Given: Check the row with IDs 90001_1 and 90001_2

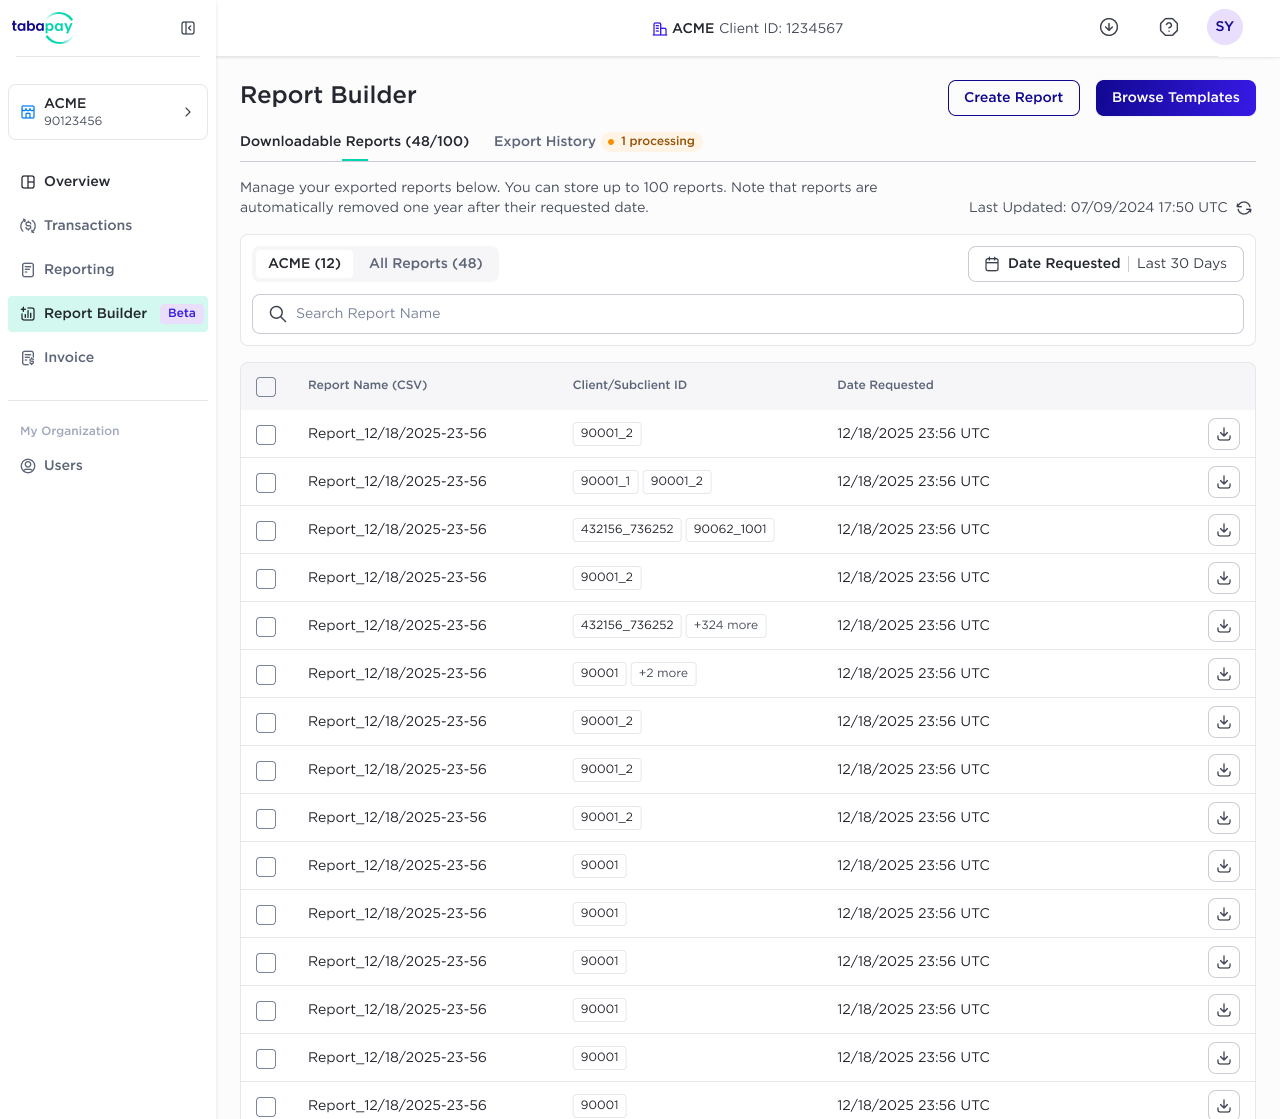Looking at the screenshot, I should click(x=266, y=483).
